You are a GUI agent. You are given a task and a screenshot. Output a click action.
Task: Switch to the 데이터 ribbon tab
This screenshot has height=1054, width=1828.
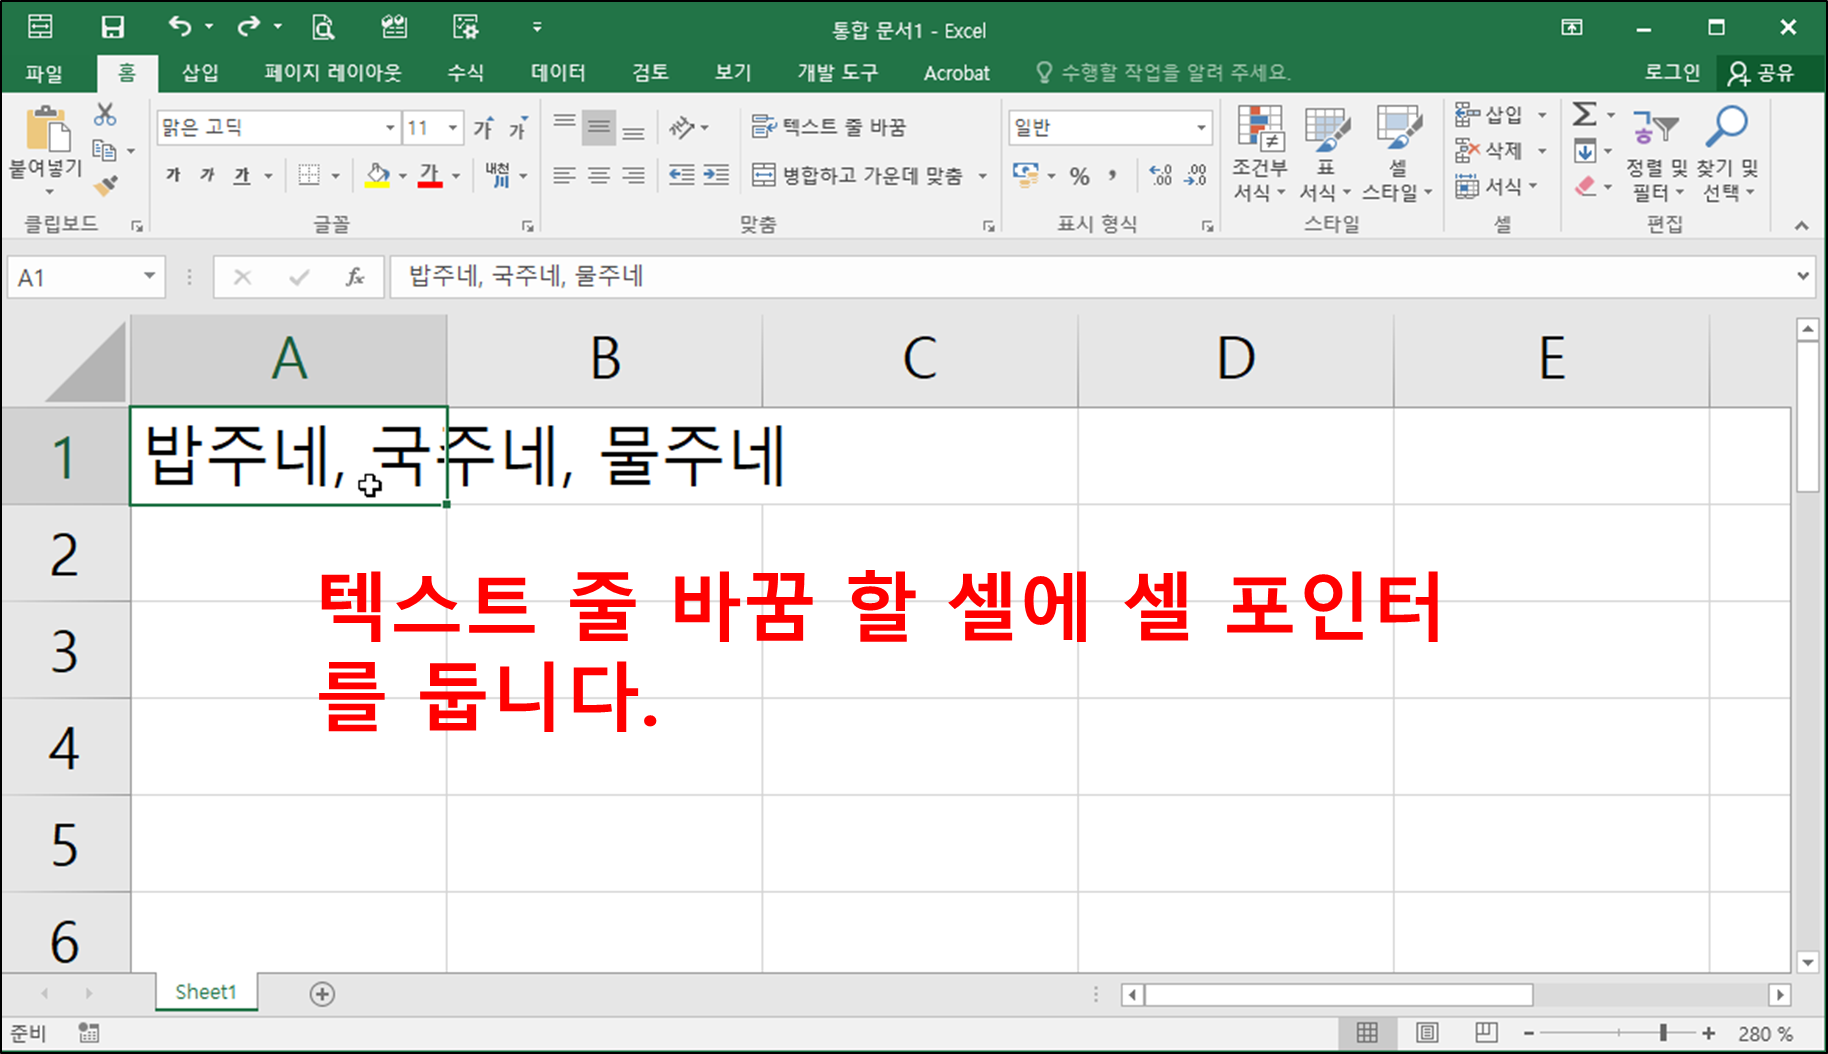coord(557,72)
